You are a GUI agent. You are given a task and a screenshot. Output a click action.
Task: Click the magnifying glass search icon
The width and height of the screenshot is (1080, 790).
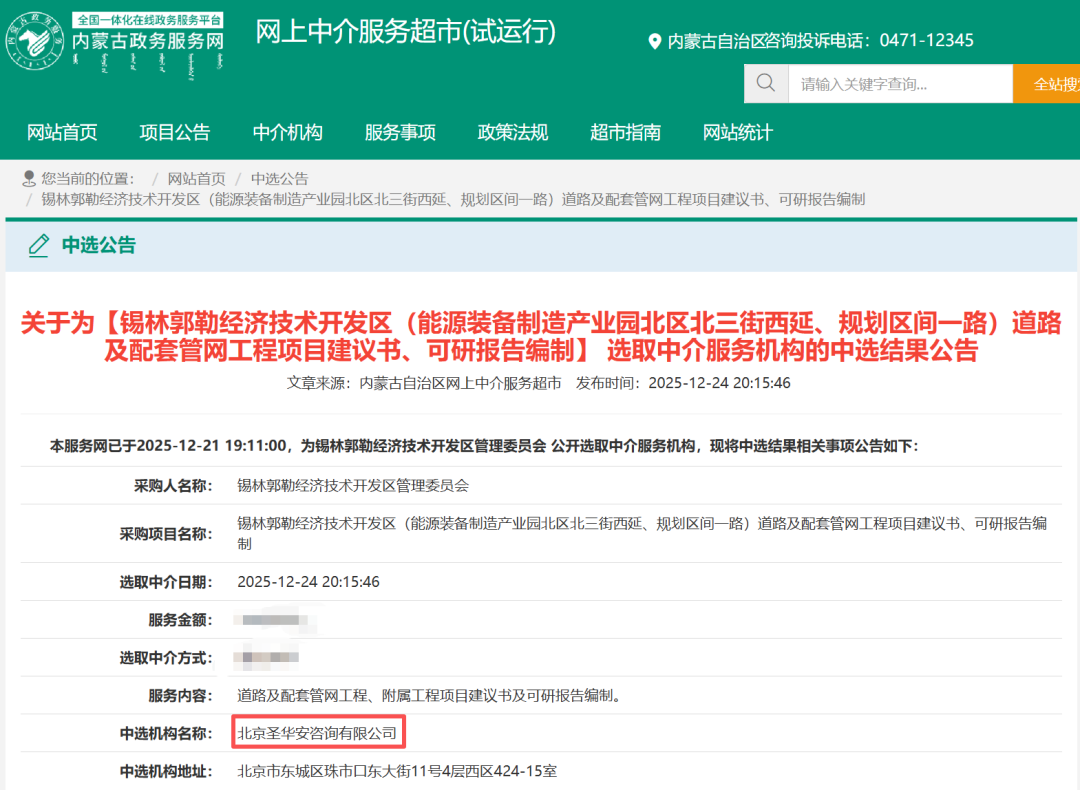pyautogui.click(x=766, y=83)
